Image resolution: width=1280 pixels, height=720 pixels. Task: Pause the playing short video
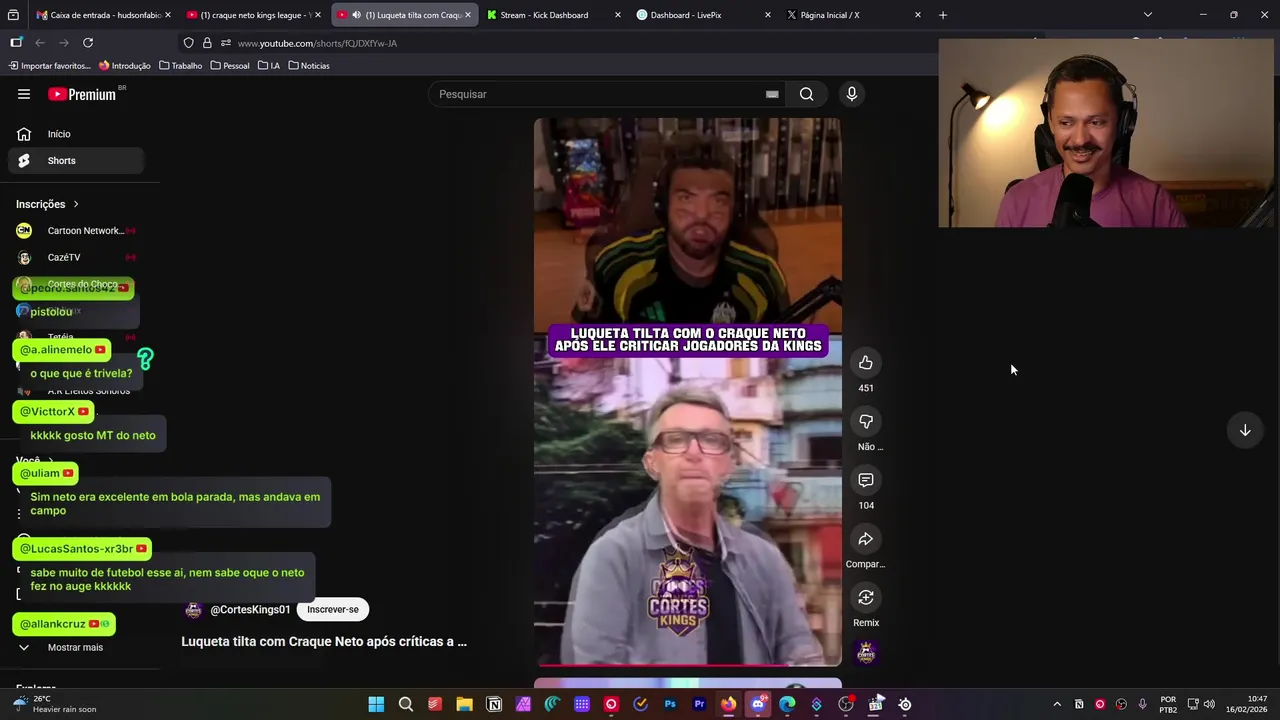(688, 391)
